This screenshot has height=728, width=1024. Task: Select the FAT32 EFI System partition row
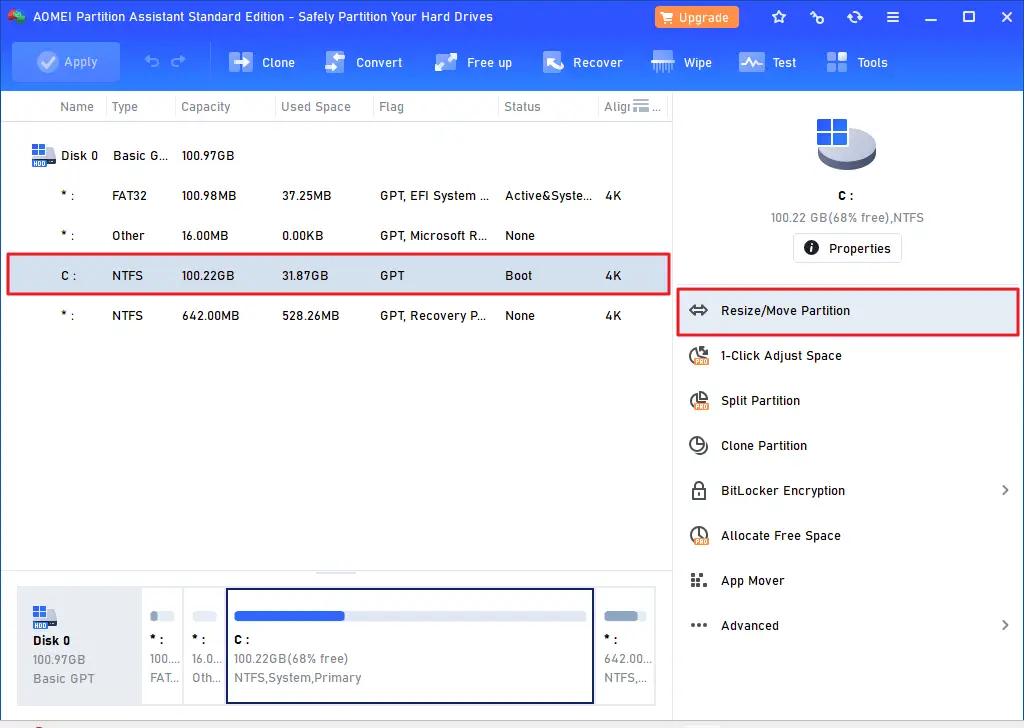point(338,195)
